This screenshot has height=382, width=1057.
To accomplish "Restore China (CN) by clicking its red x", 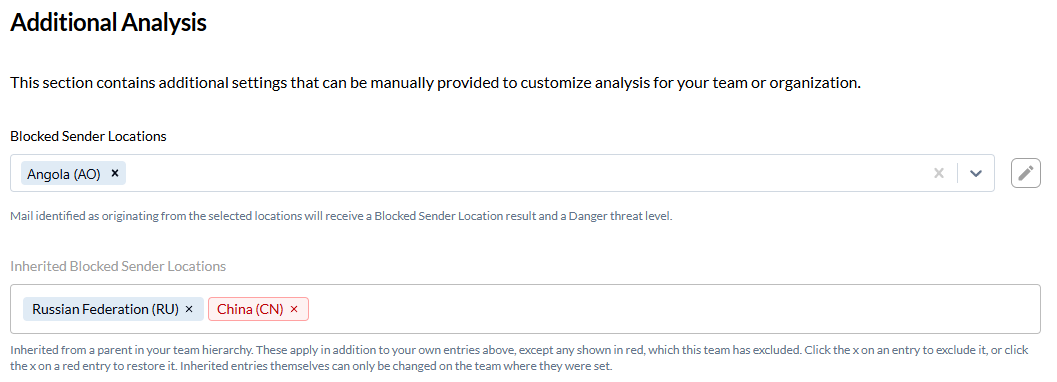I will (x=294, y=309).
